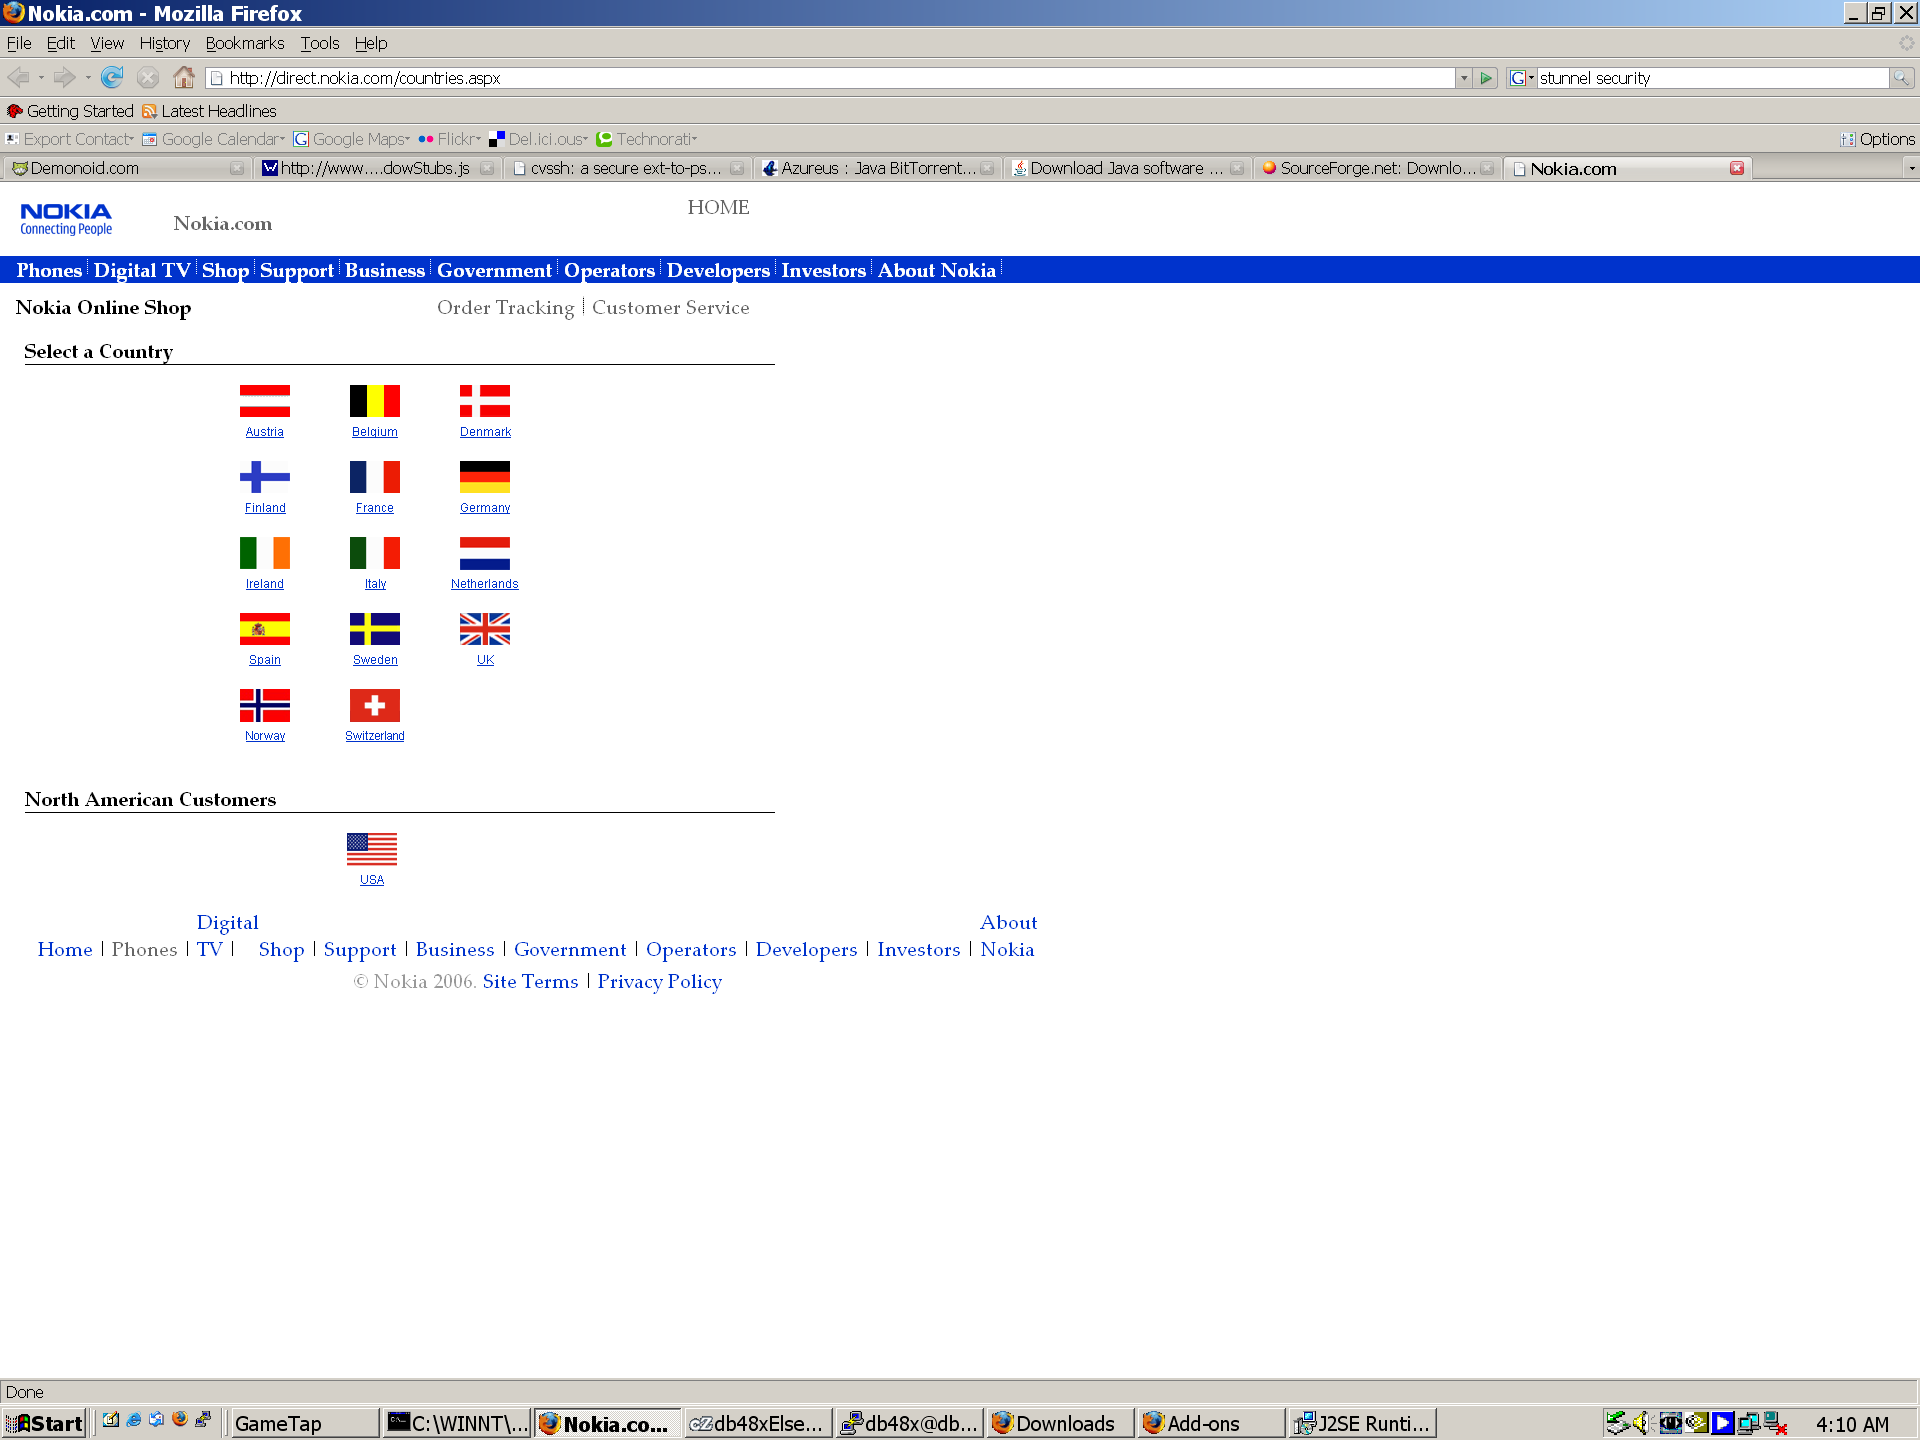Viewport: 1920px width, 1440px height.
Task: Open the Phones navigation link
Action: pos(49,270)
